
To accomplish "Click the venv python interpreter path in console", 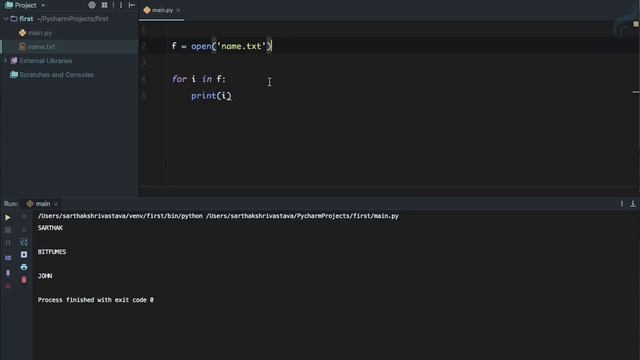I will [120, 216].
